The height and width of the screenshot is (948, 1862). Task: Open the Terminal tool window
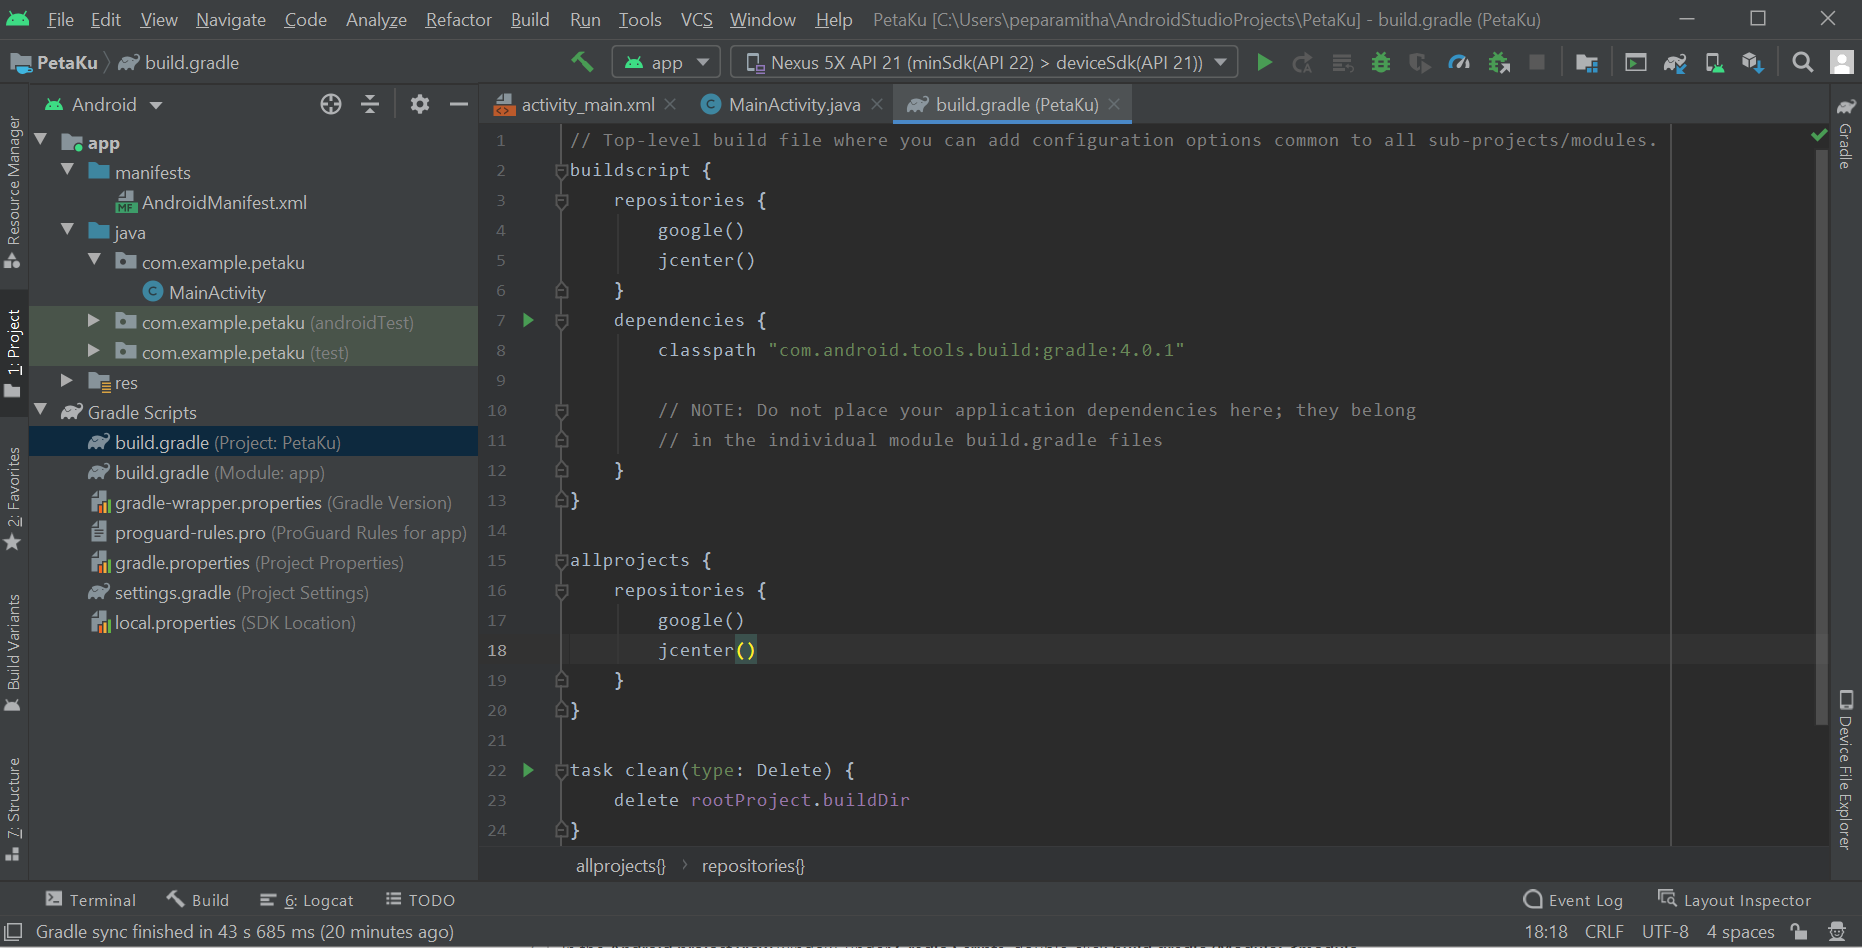click(x=91, y=900)
